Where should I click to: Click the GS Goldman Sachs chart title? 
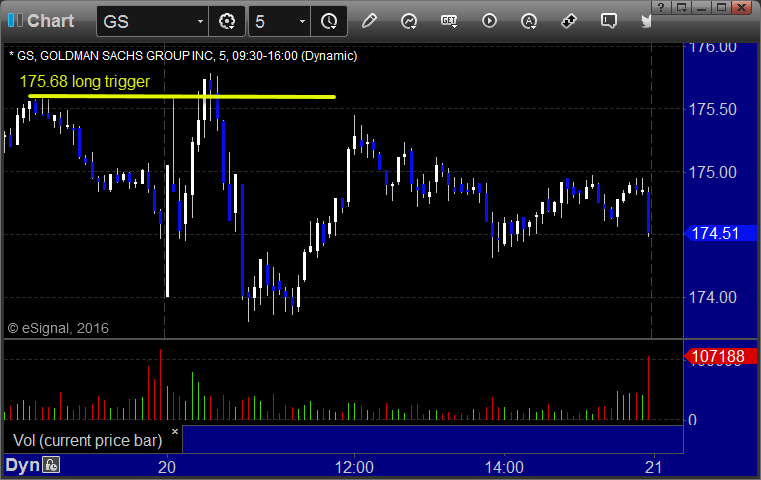click(183, 56)
